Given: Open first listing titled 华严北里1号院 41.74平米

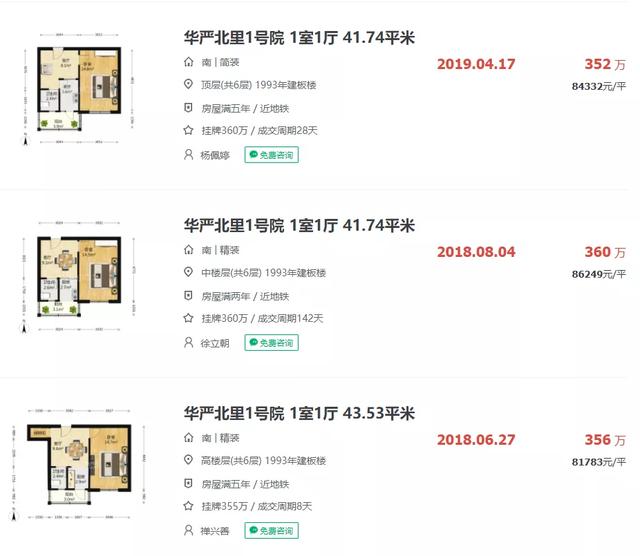Looking at the screenshot, I should [299, 38].
